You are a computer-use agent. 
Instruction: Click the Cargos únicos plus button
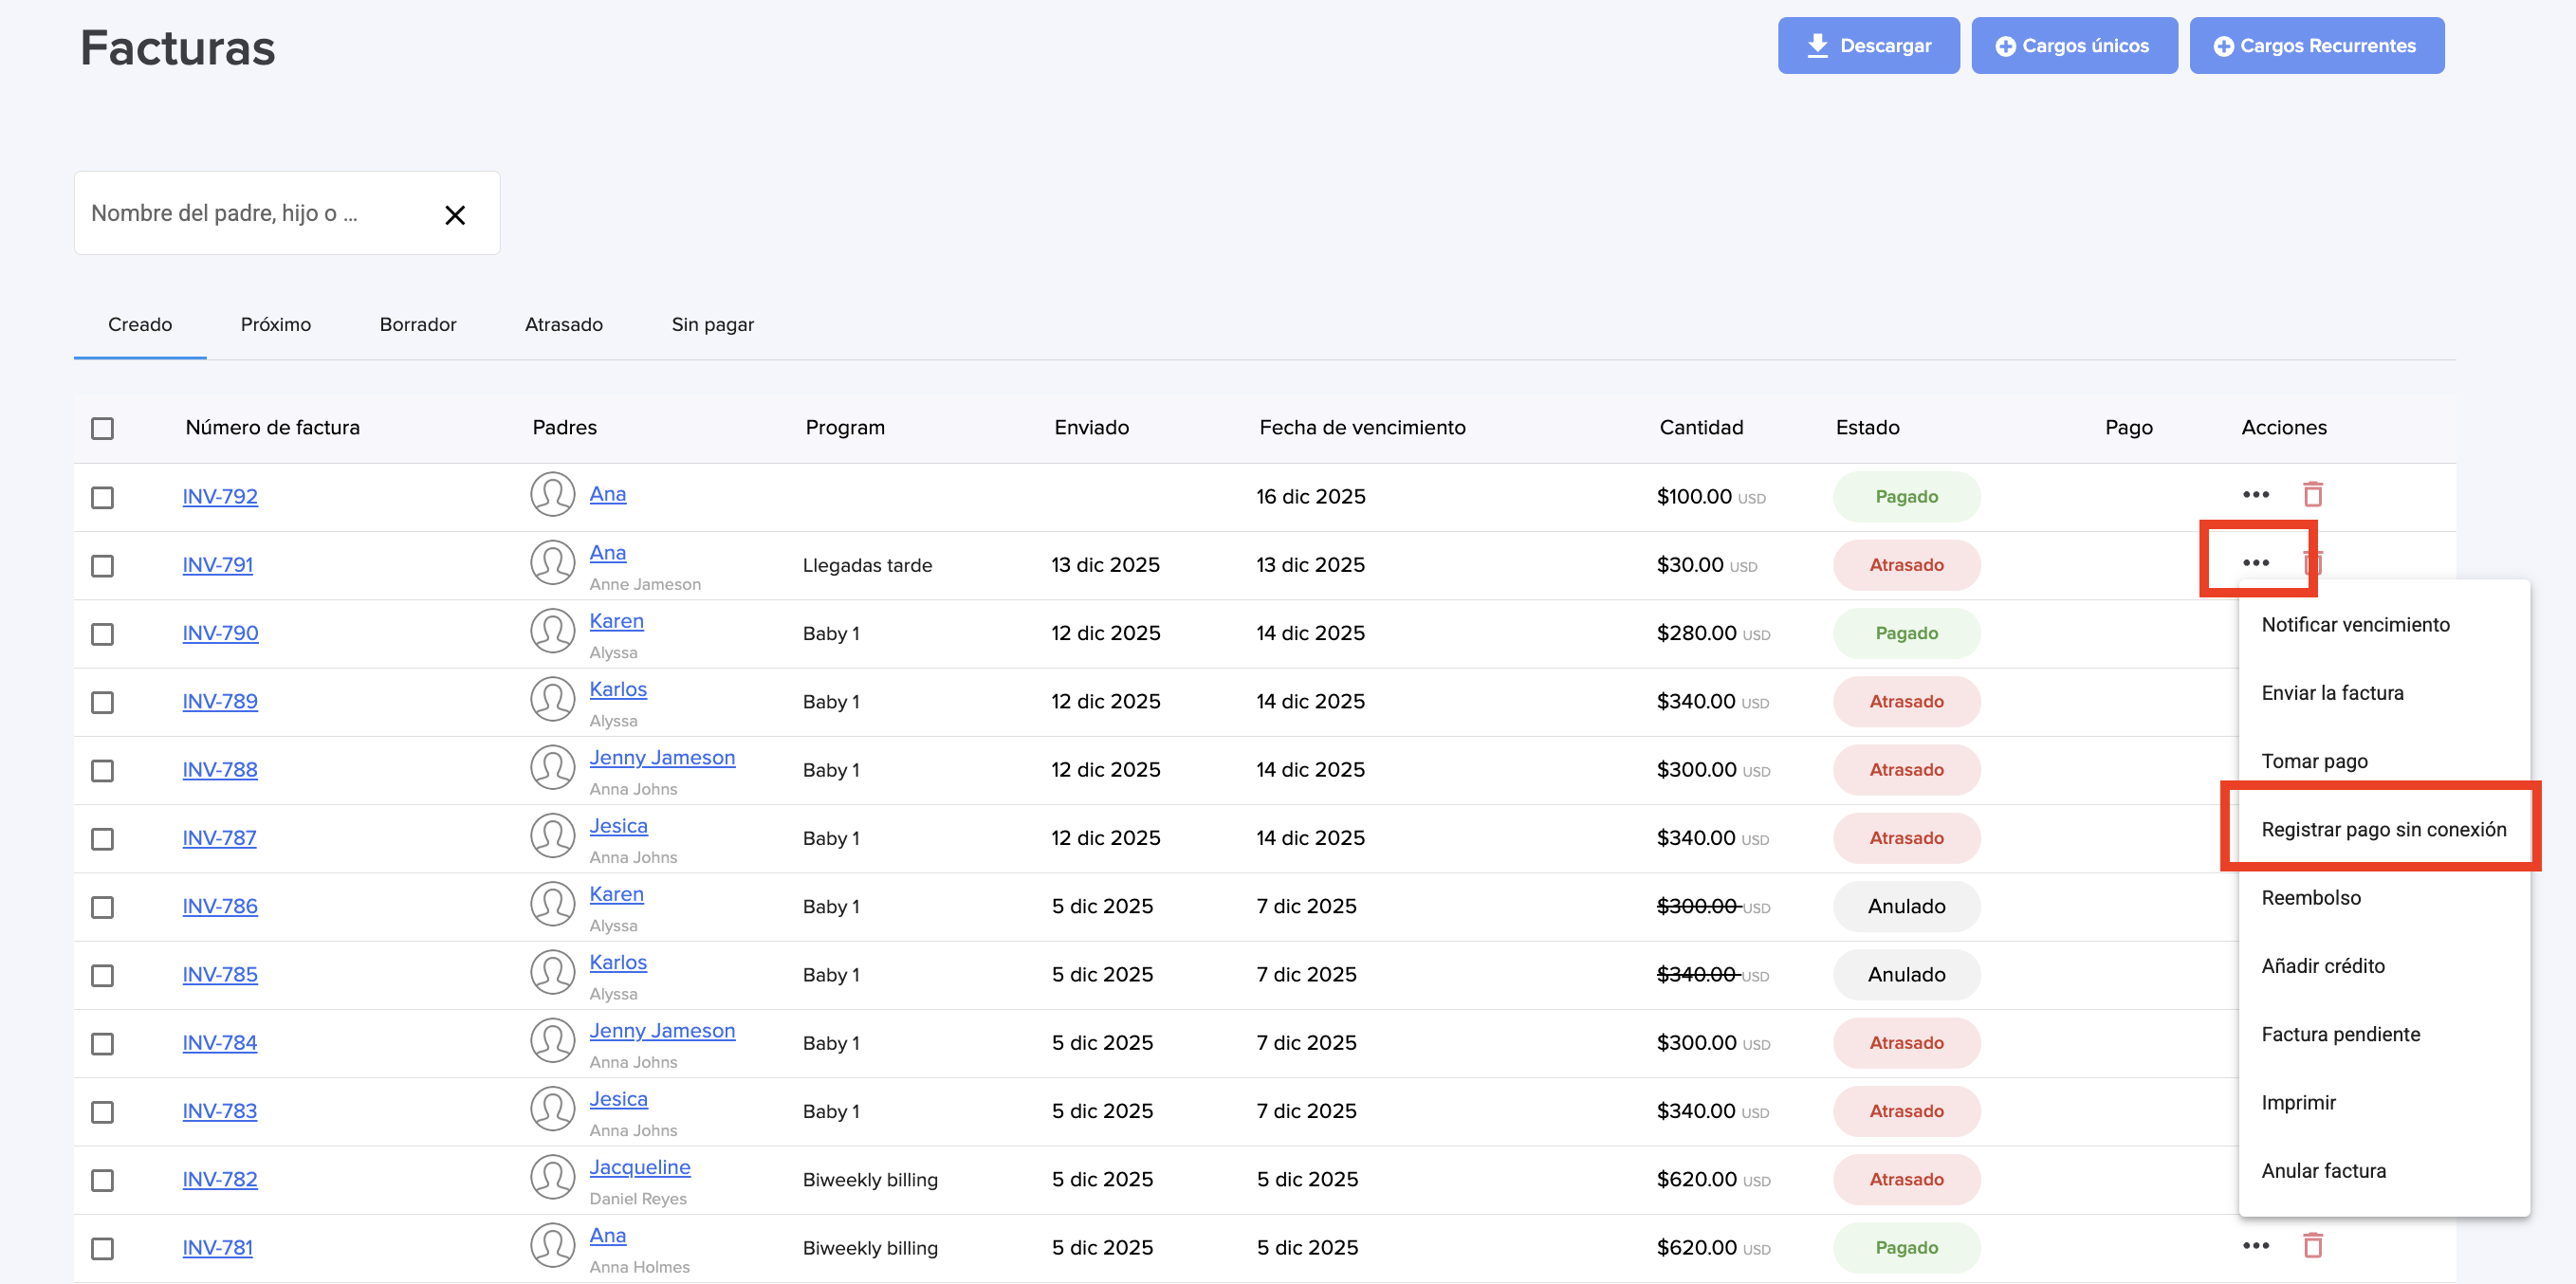tap(2074, 46)
